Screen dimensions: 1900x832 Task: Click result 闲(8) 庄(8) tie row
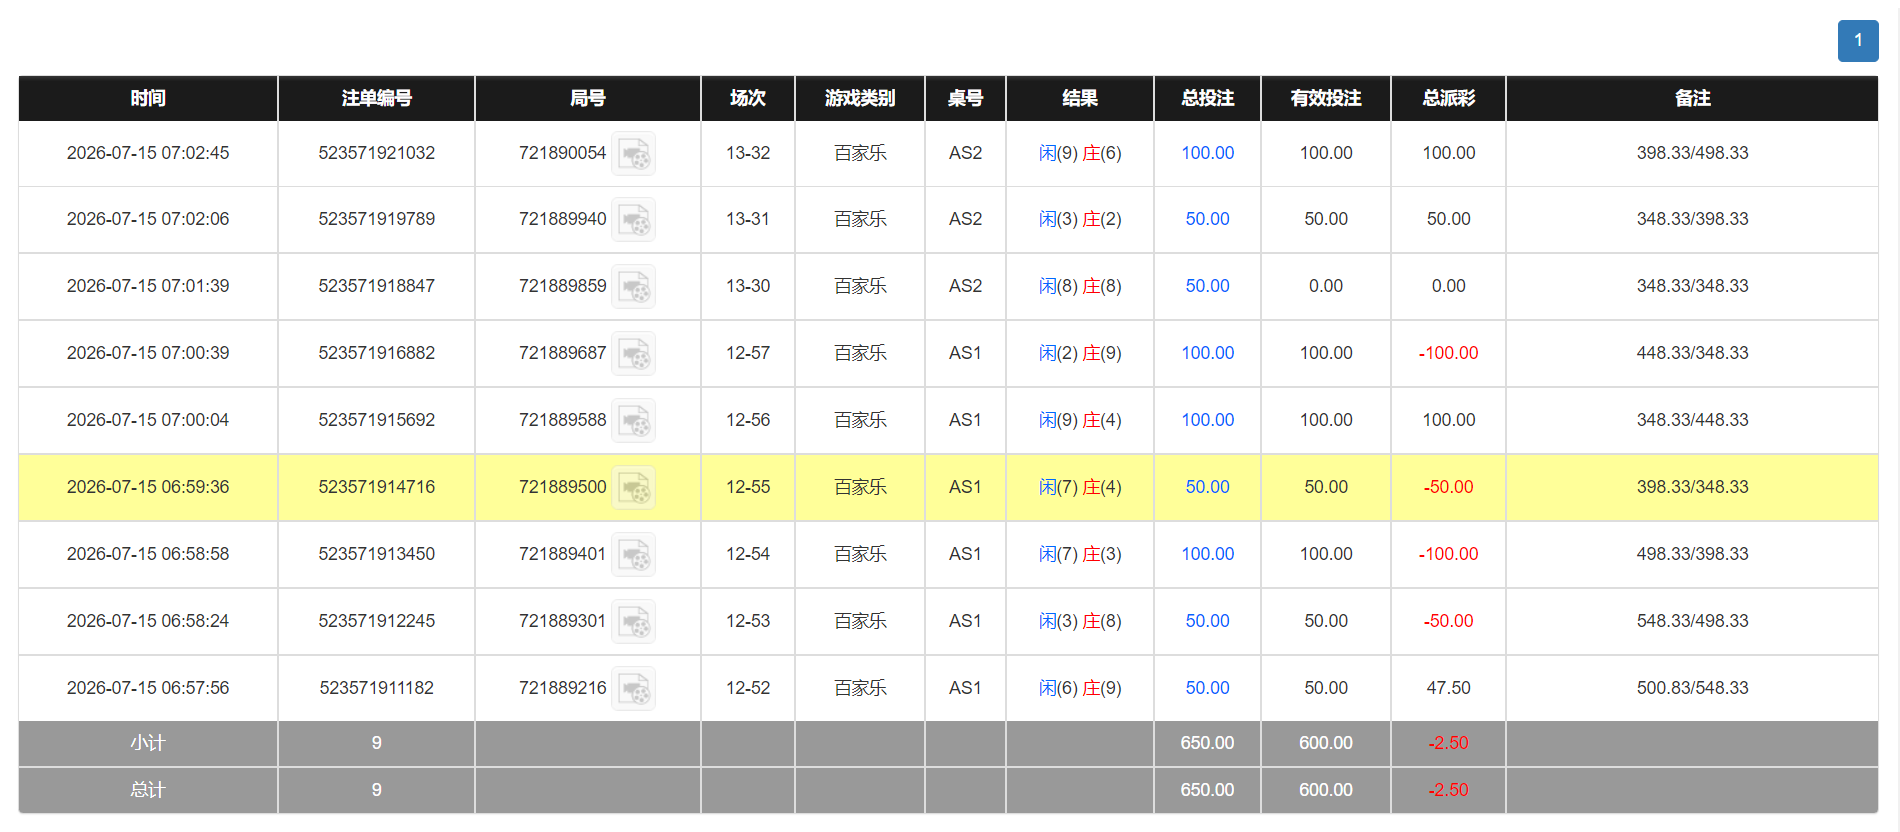click(x=1080, y=286)
